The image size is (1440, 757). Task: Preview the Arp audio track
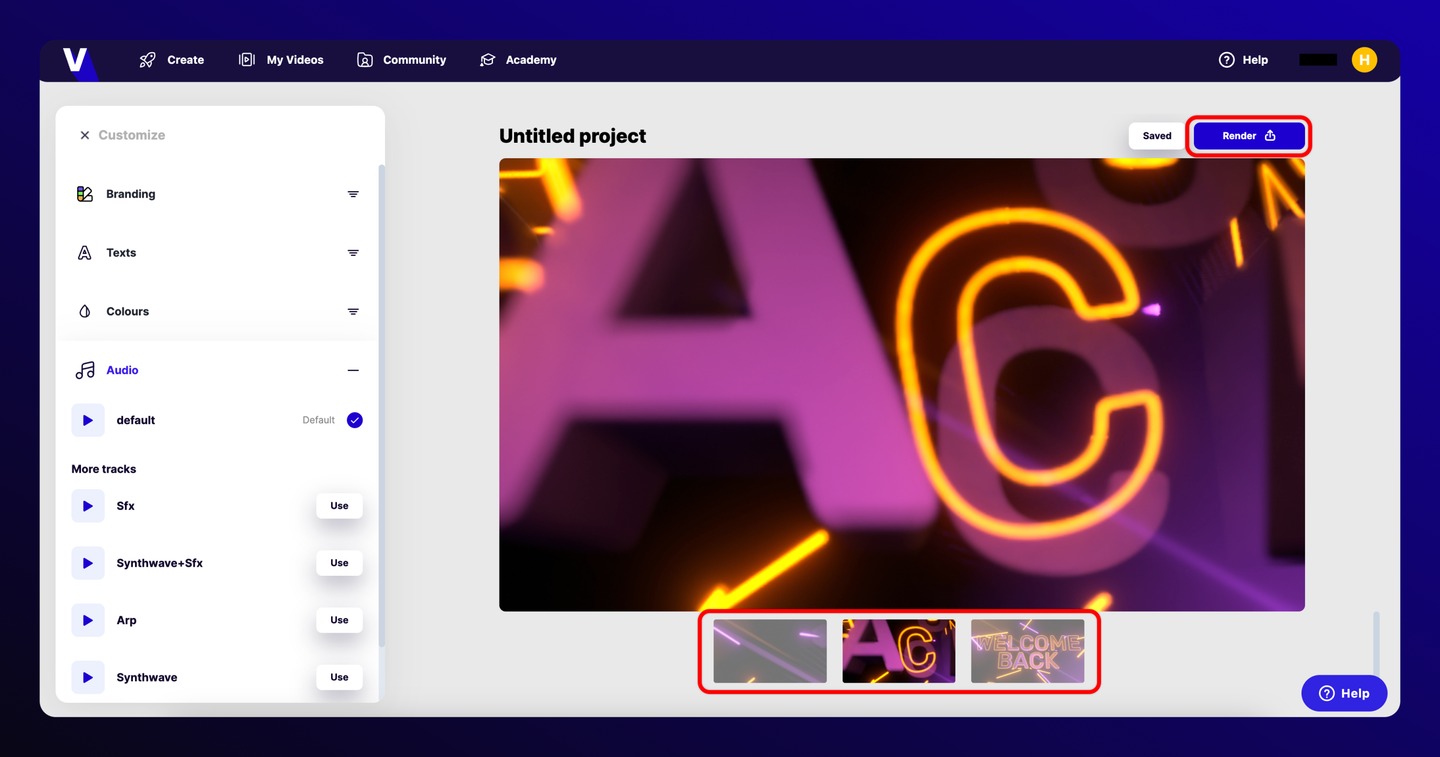(88, 620)
